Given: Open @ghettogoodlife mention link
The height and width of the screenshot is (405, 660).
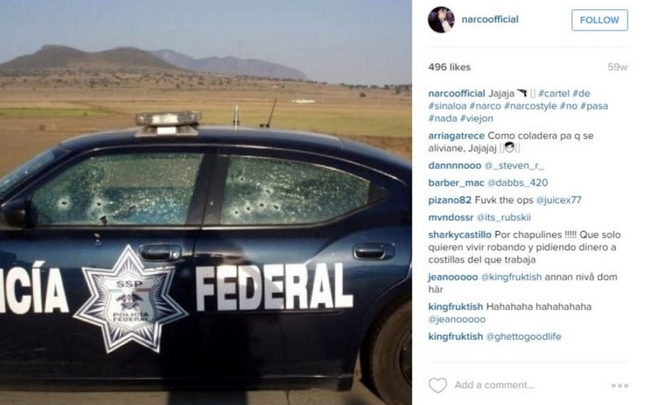Looking at the screenshot, I should point(524,336).
